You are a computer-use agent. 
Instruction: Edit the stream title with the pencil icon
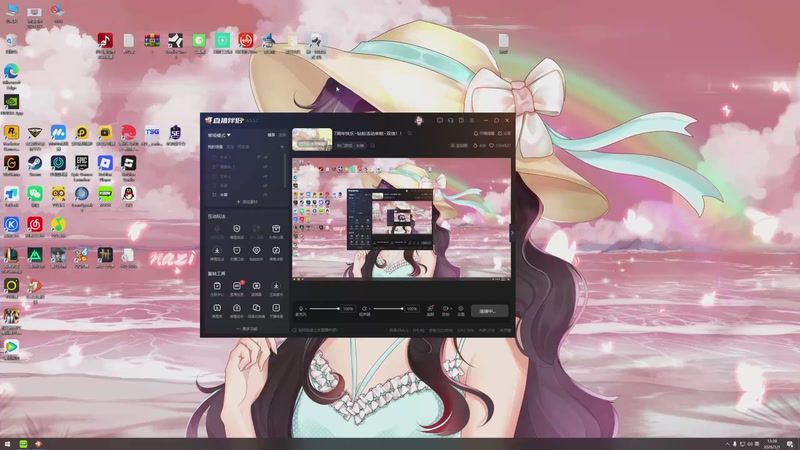coord(410,134)
